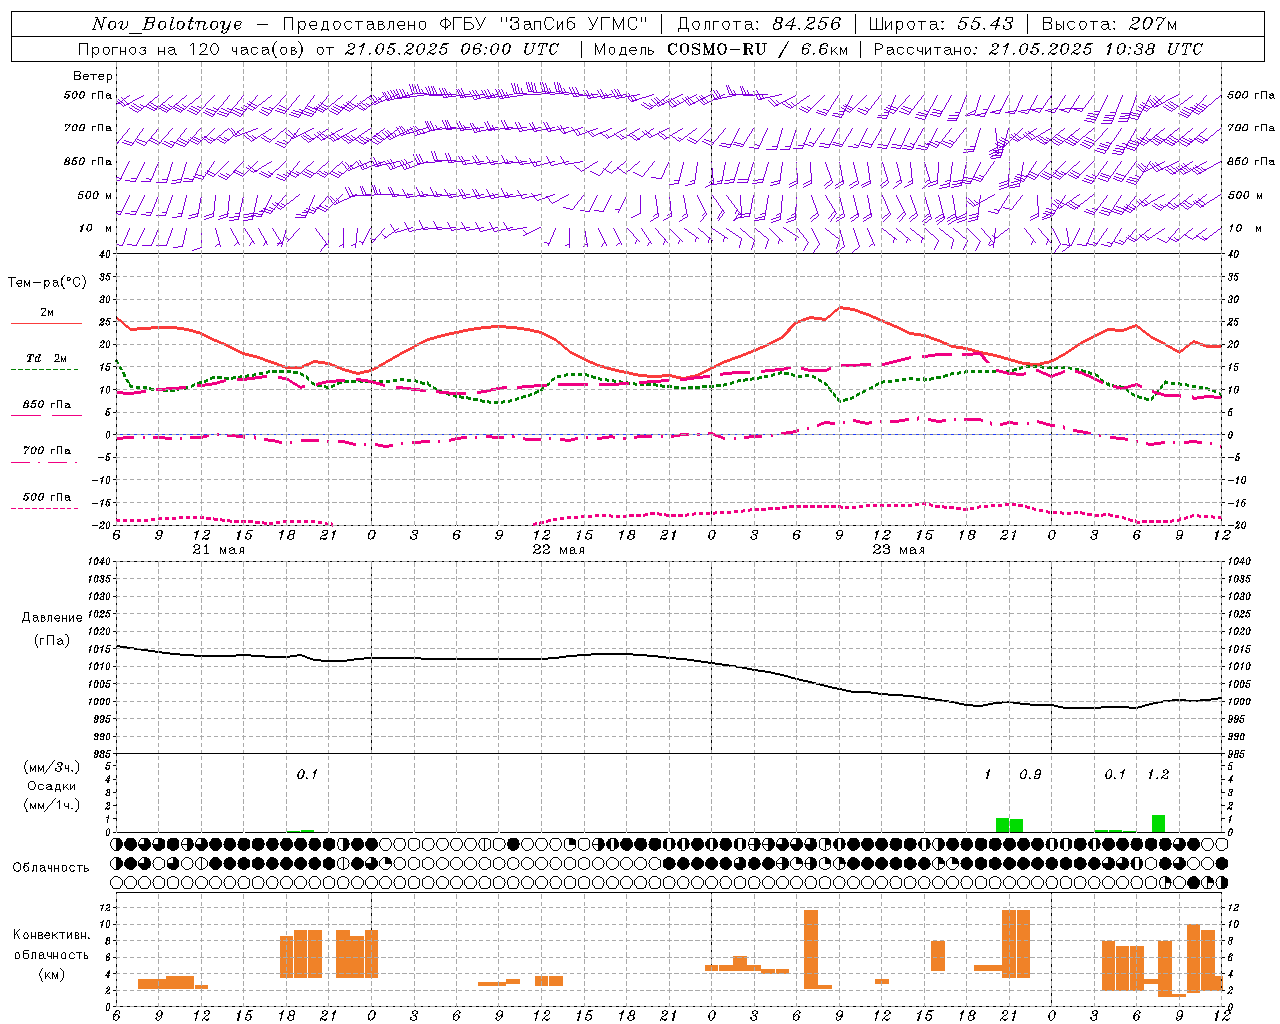
Task: Click the forecast line Прогноз на 120 часа(ов)
Action: [192, 49]
